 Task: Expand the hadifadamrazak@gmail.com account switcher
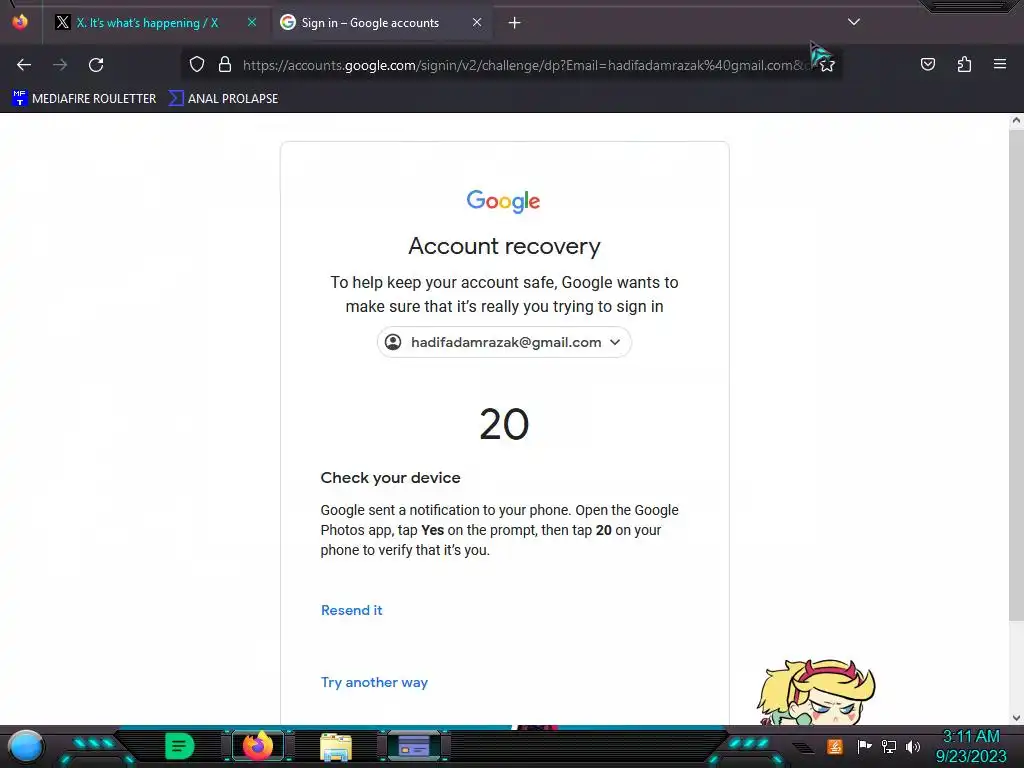point(504,342)
